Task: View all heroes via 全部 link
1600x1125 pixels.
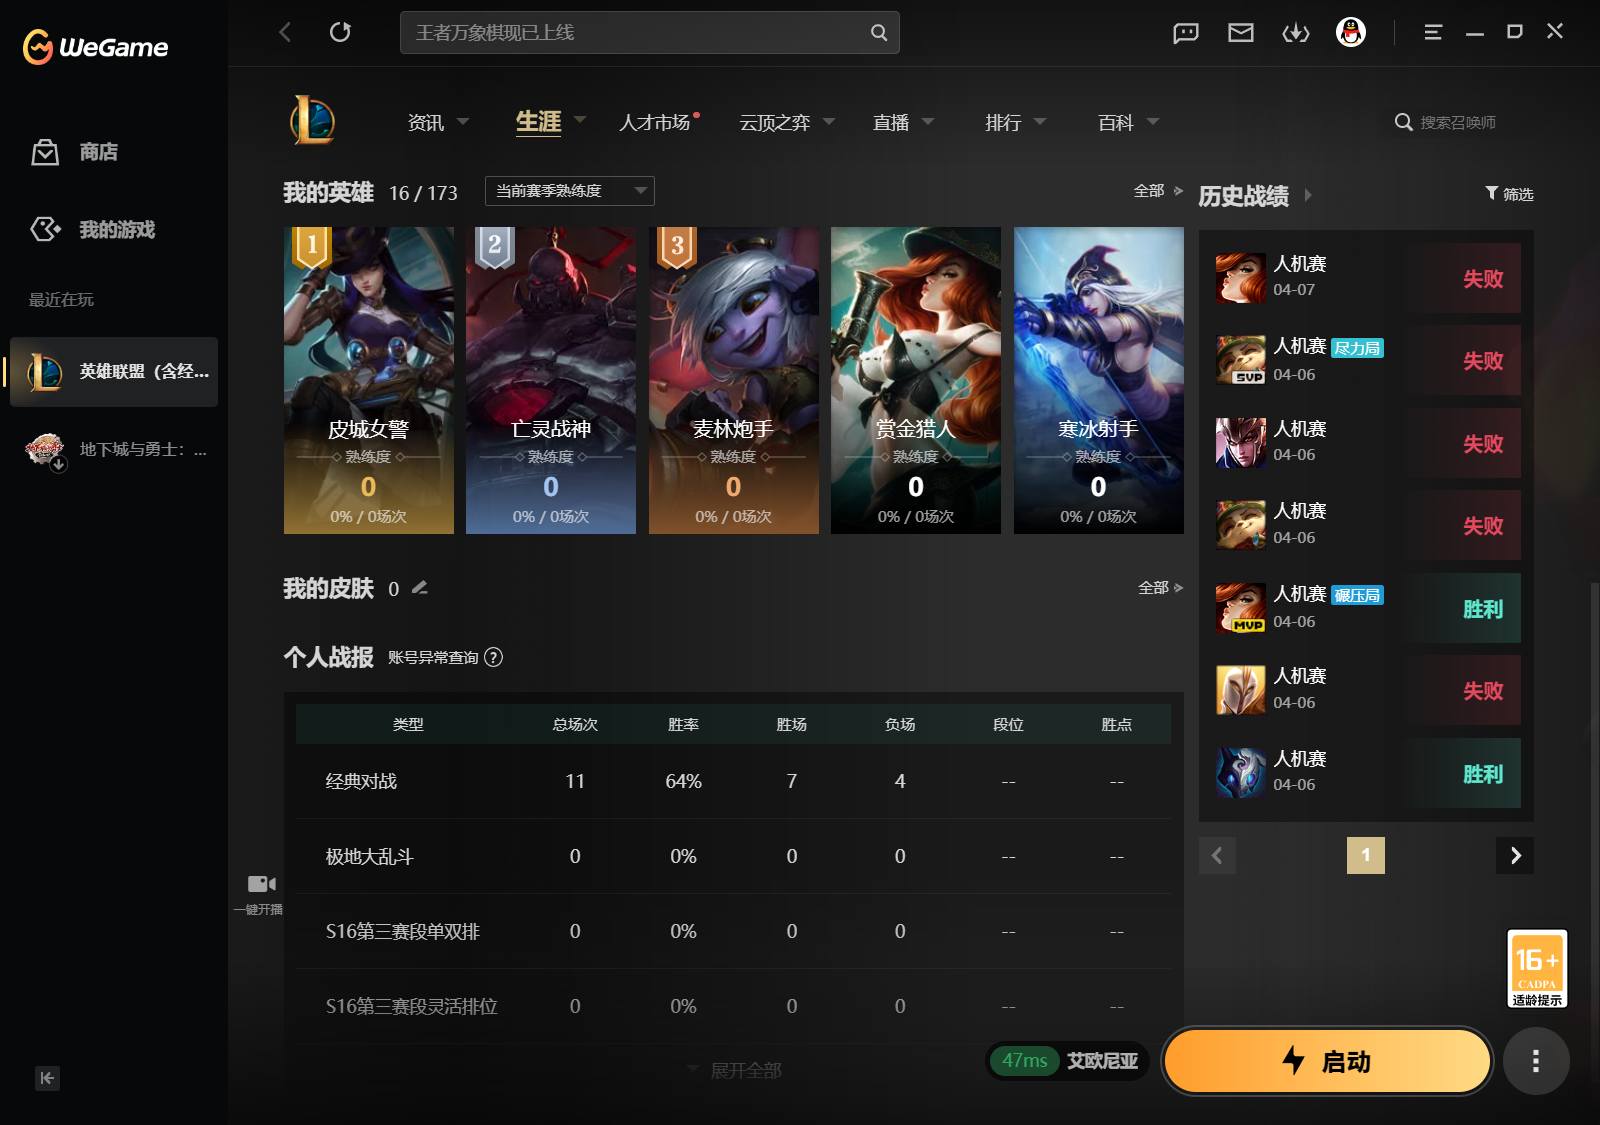Action: pos(1158,190)
